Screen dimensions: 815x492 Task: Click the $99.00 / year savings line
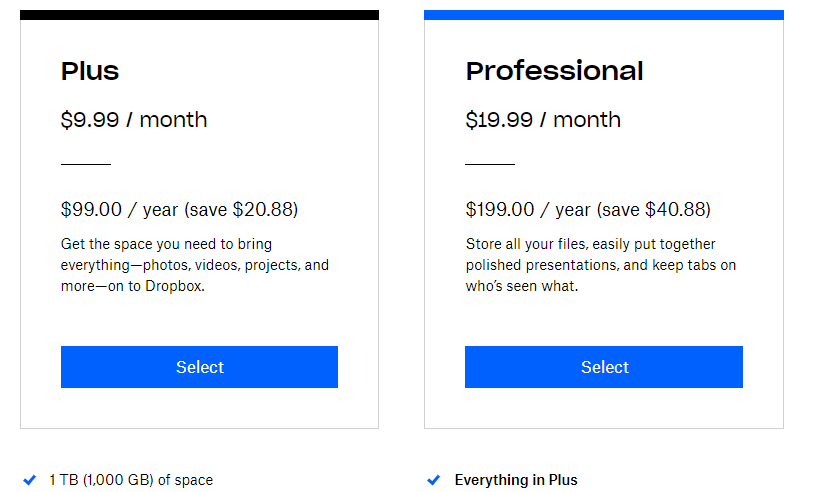pyautogui.click(x=179, y=209)
